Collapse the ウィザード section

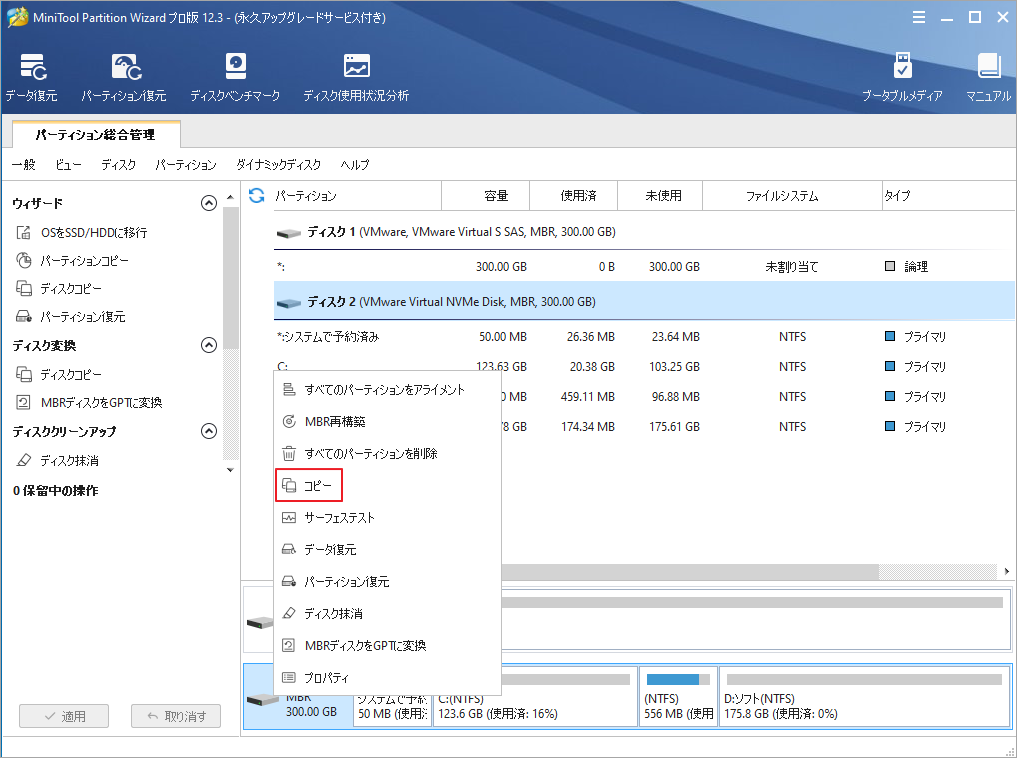(x=209, y=204)
